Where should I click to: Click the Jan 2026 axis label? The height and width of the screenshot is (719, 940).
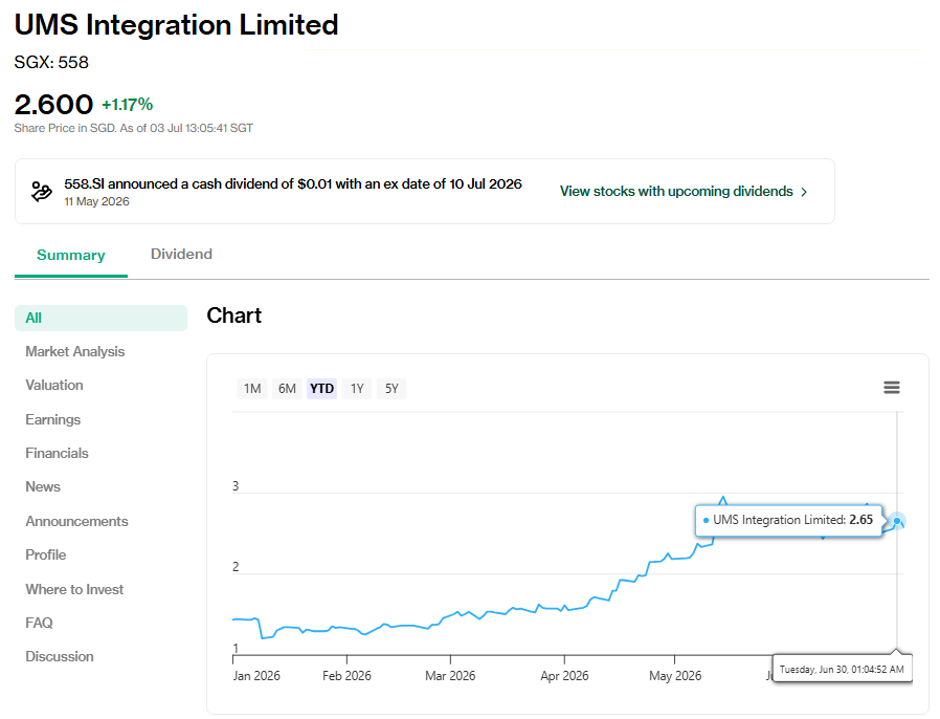click(x=257, y=676)
